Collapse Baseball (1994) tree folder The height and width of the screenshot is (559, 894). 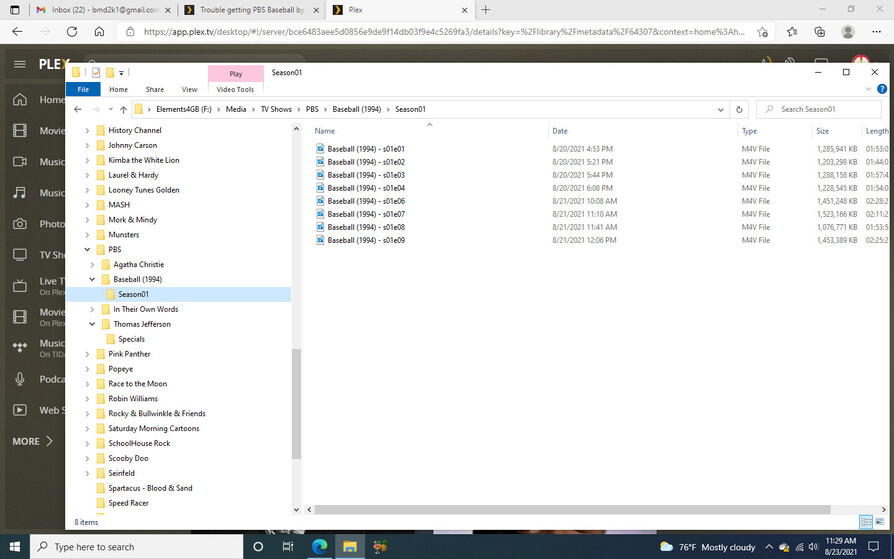point(92,280)
